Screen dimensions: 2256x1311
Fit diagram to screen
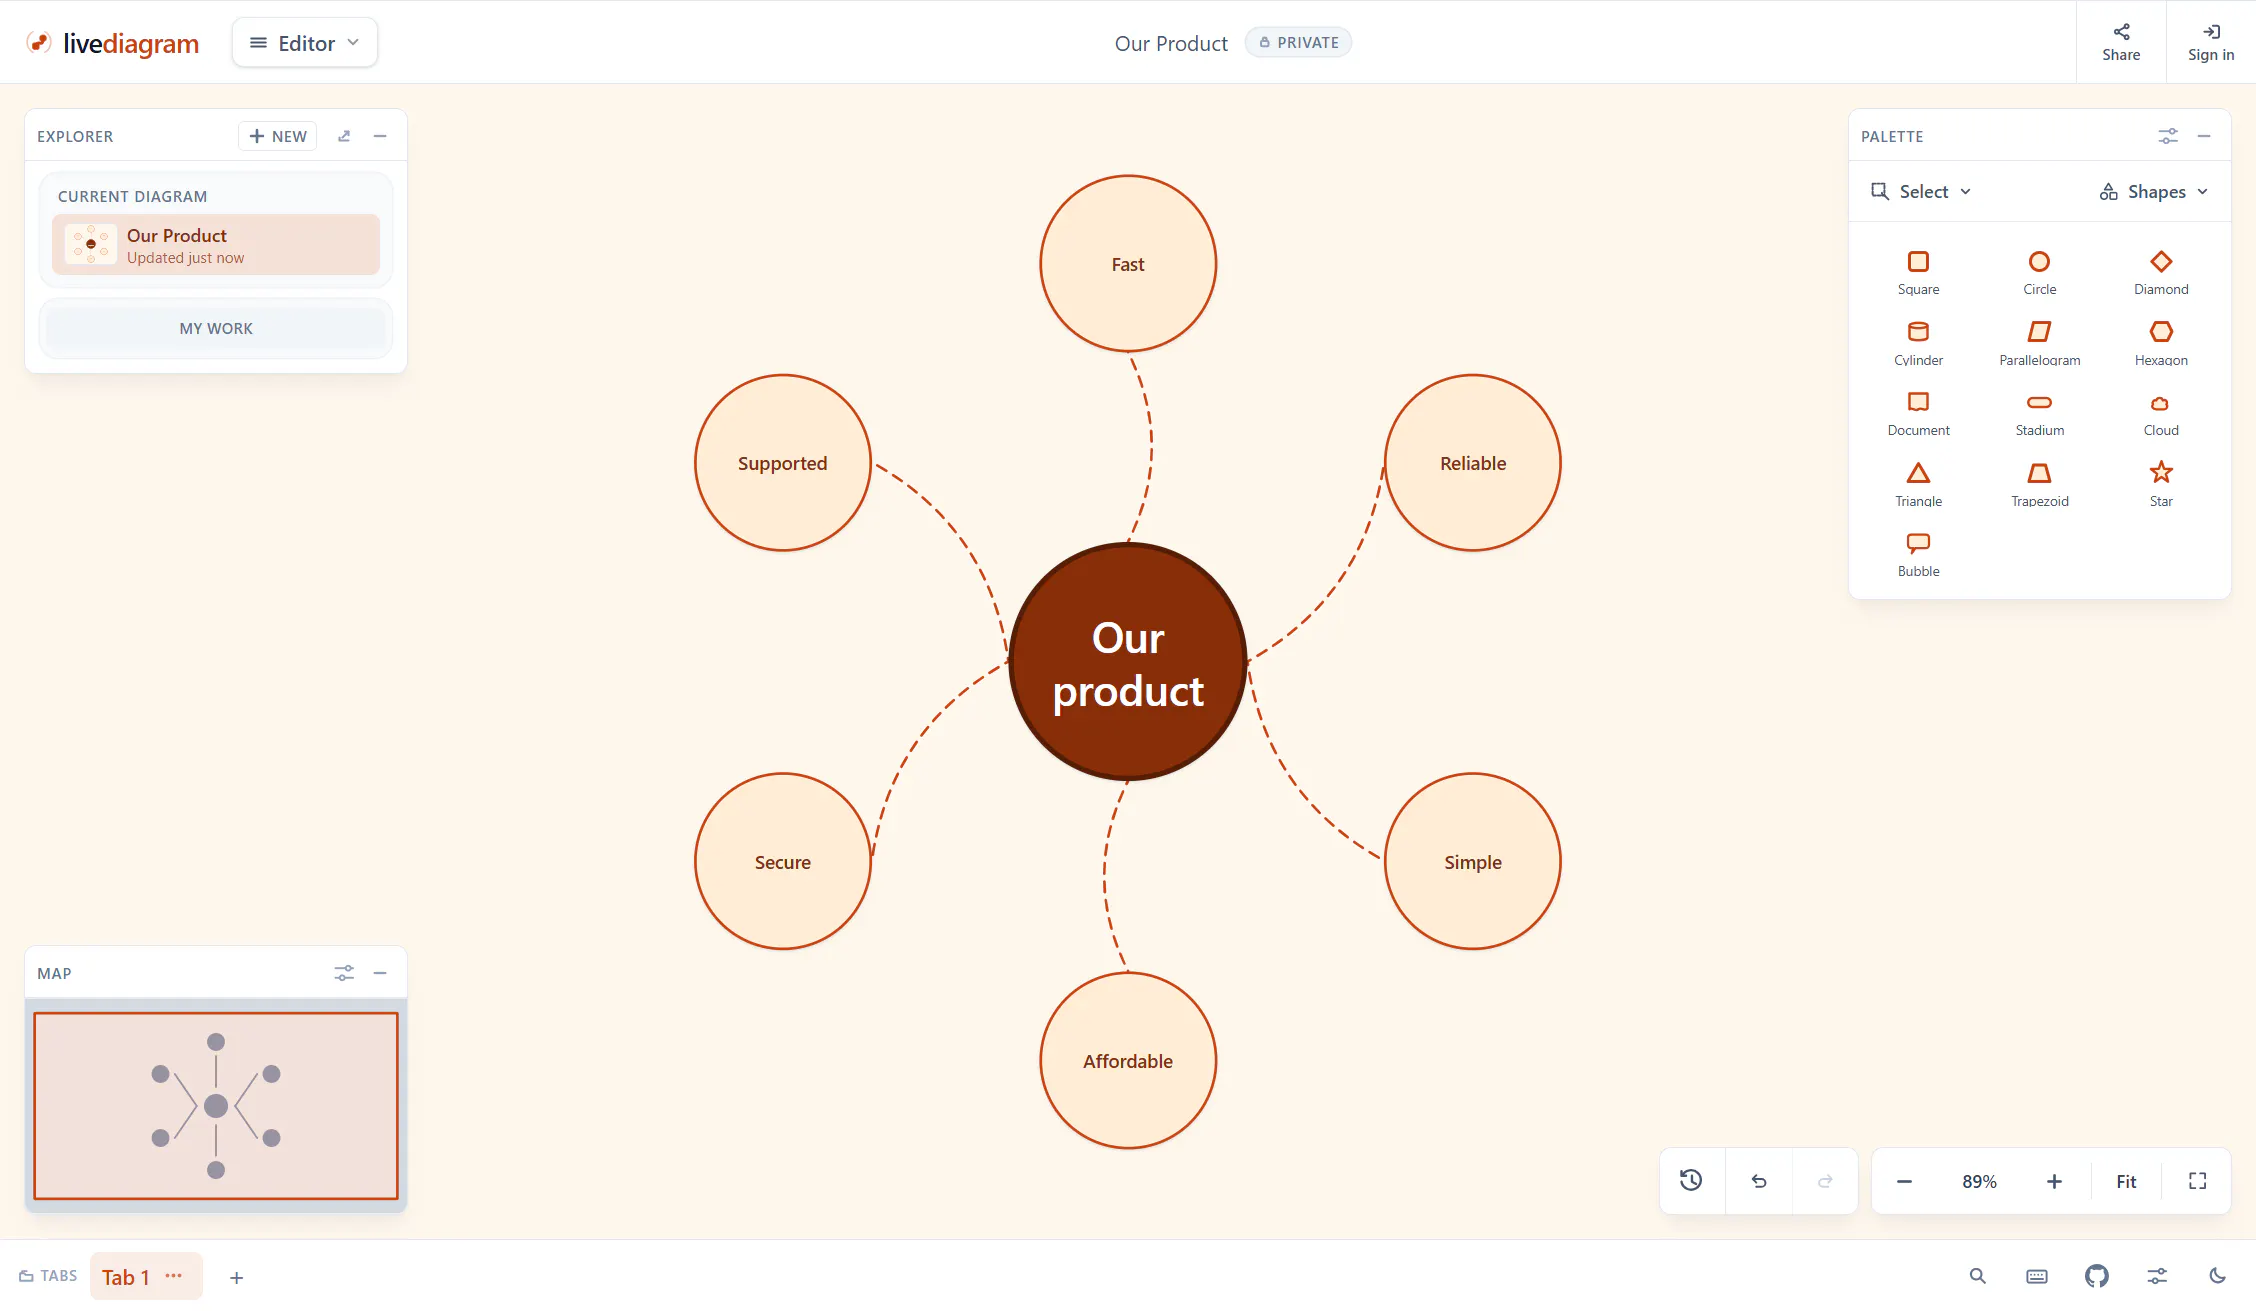2126,1181
